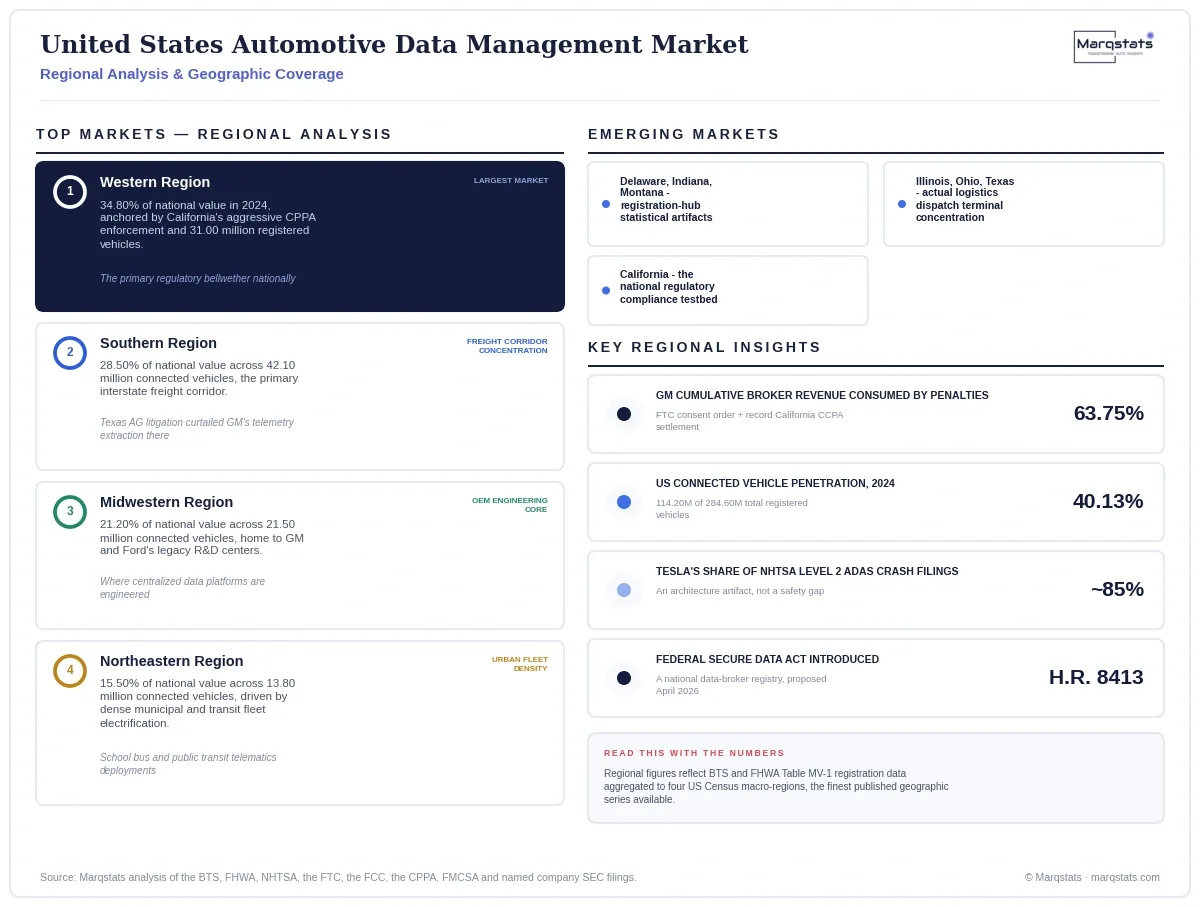Click 'Where centralized data platforms are engineered' note
The height and width of the screenshot is (907, 1200).
183,588
